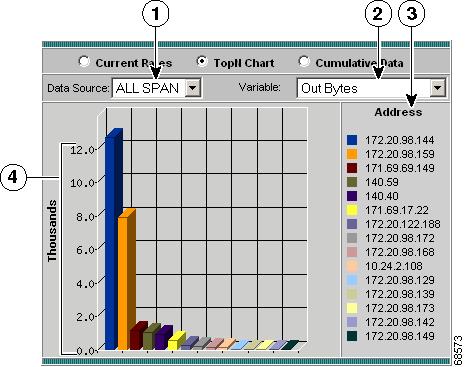Click address 171.69.69.149 in the legend

[x=400, y=168]
